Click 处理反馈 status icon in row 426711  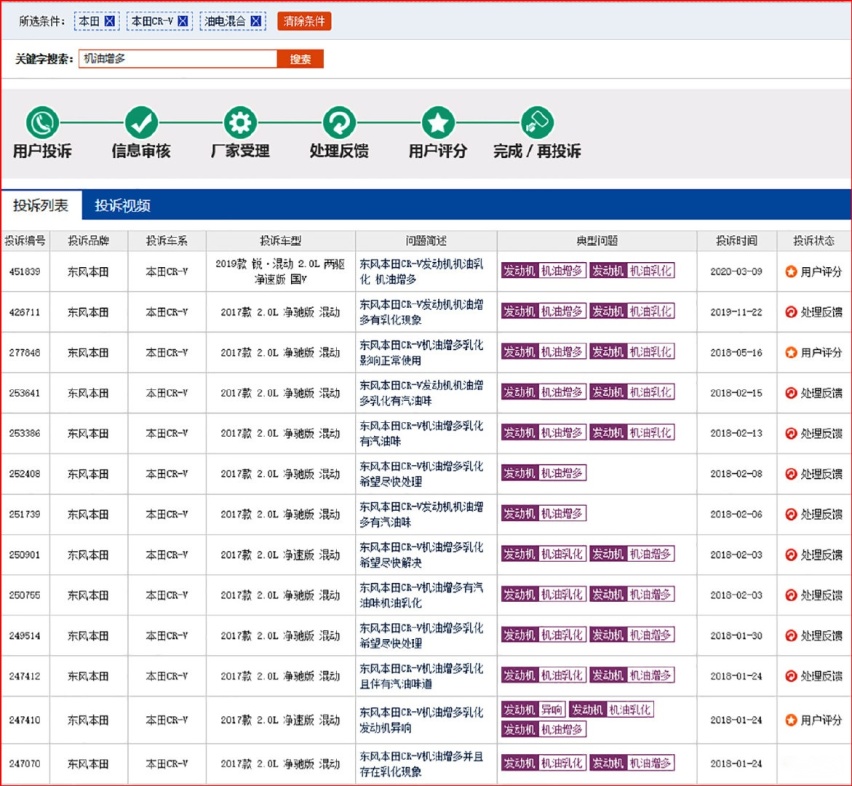pos(791,312)
